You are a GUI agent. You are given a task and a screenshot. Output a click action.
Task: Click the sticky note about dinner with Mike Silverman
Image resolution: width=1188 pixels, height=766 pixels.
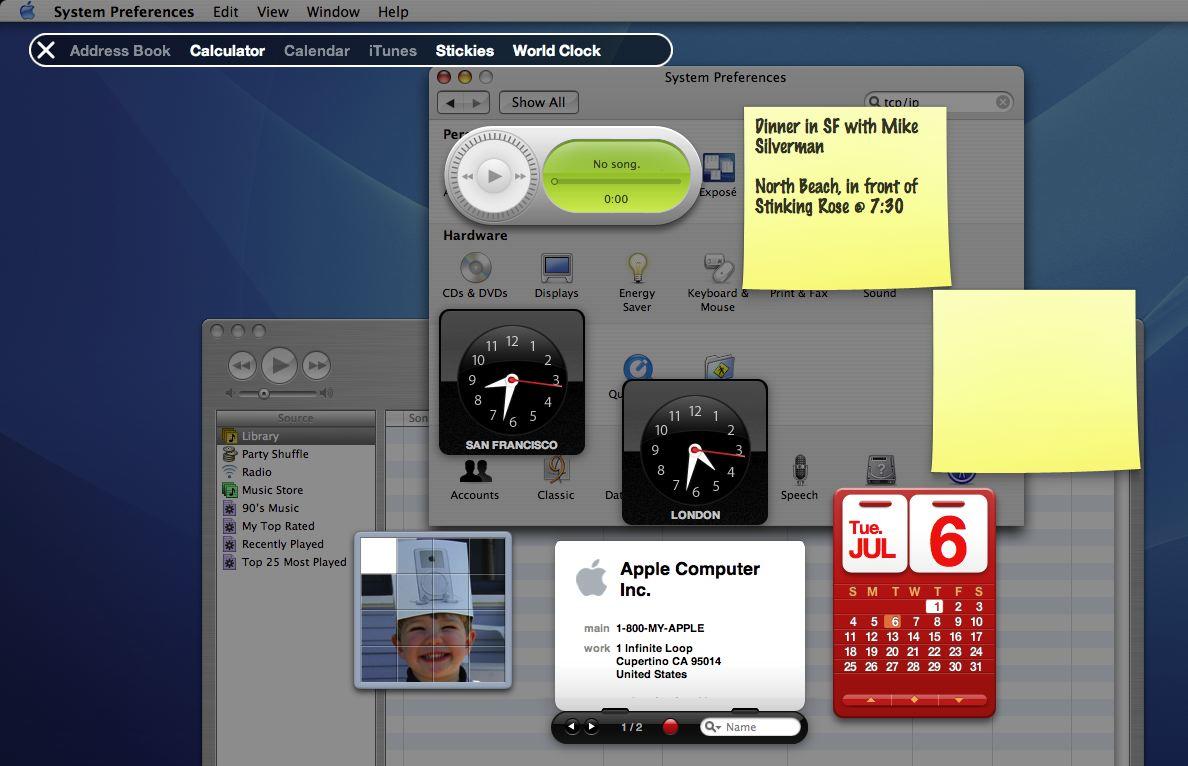click(x=846, y=197)
